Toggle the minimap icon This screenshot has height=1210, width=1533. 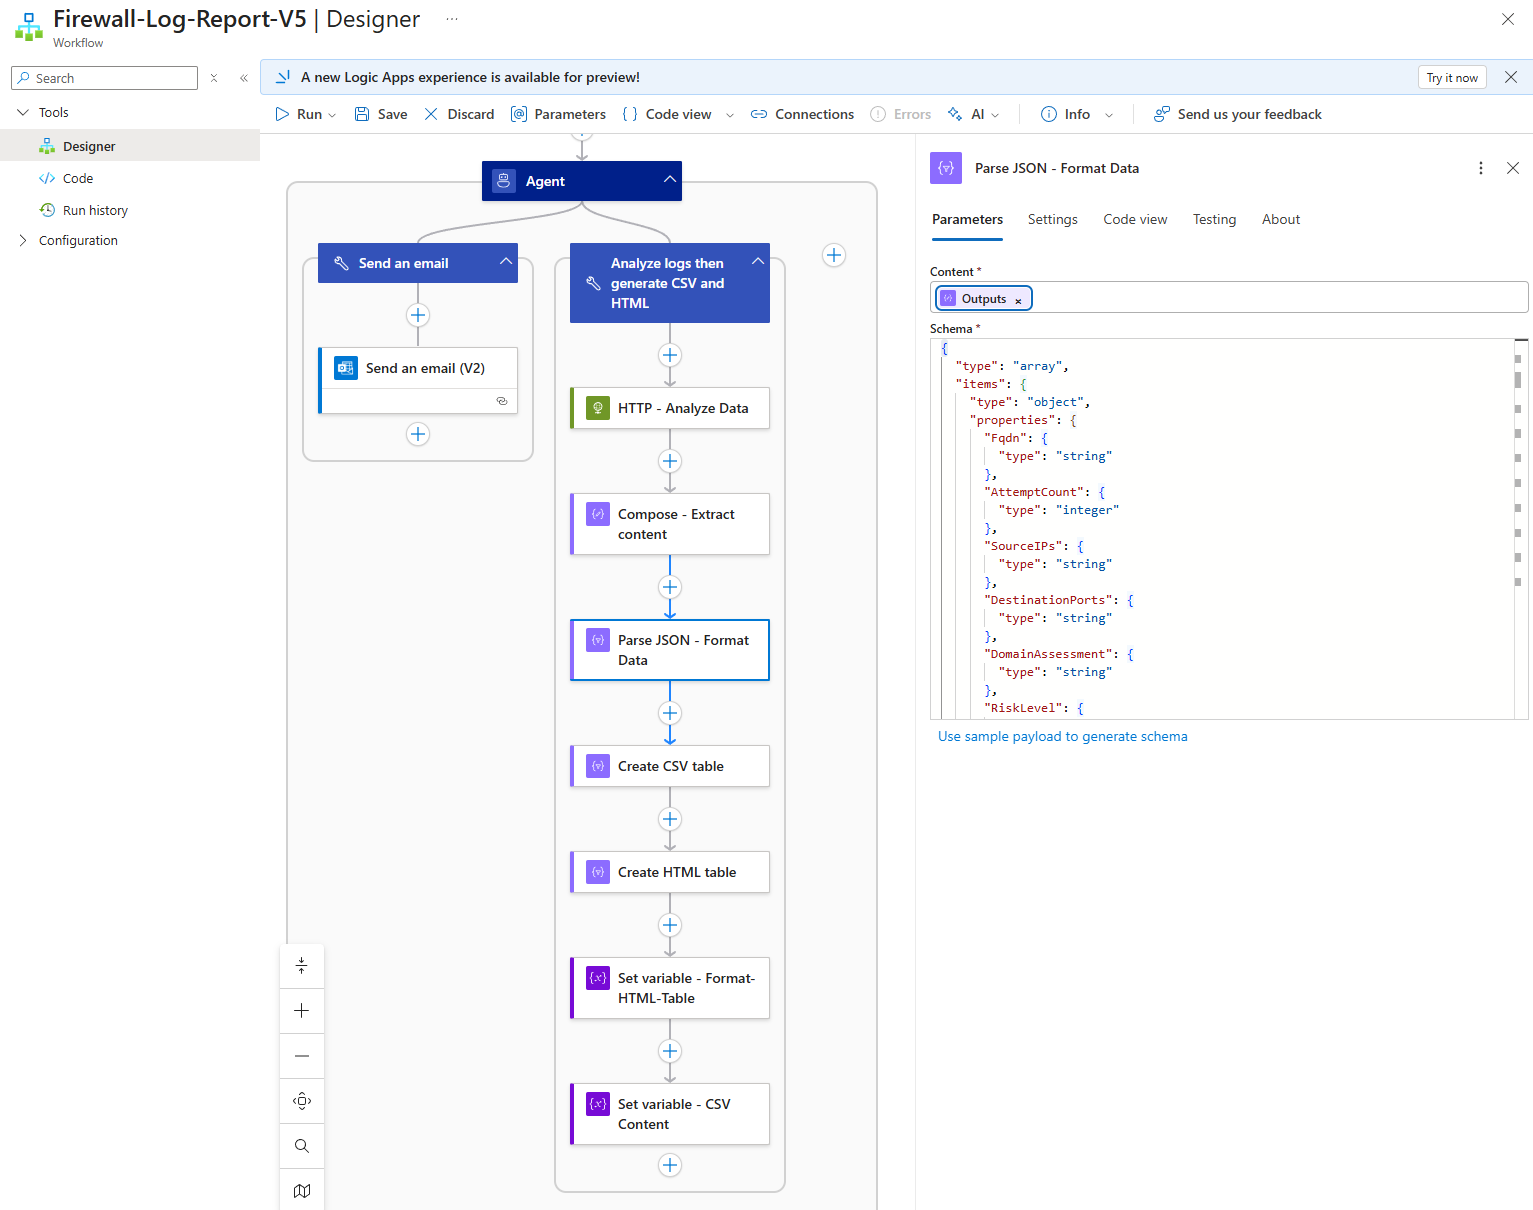tap(302, 1191)
